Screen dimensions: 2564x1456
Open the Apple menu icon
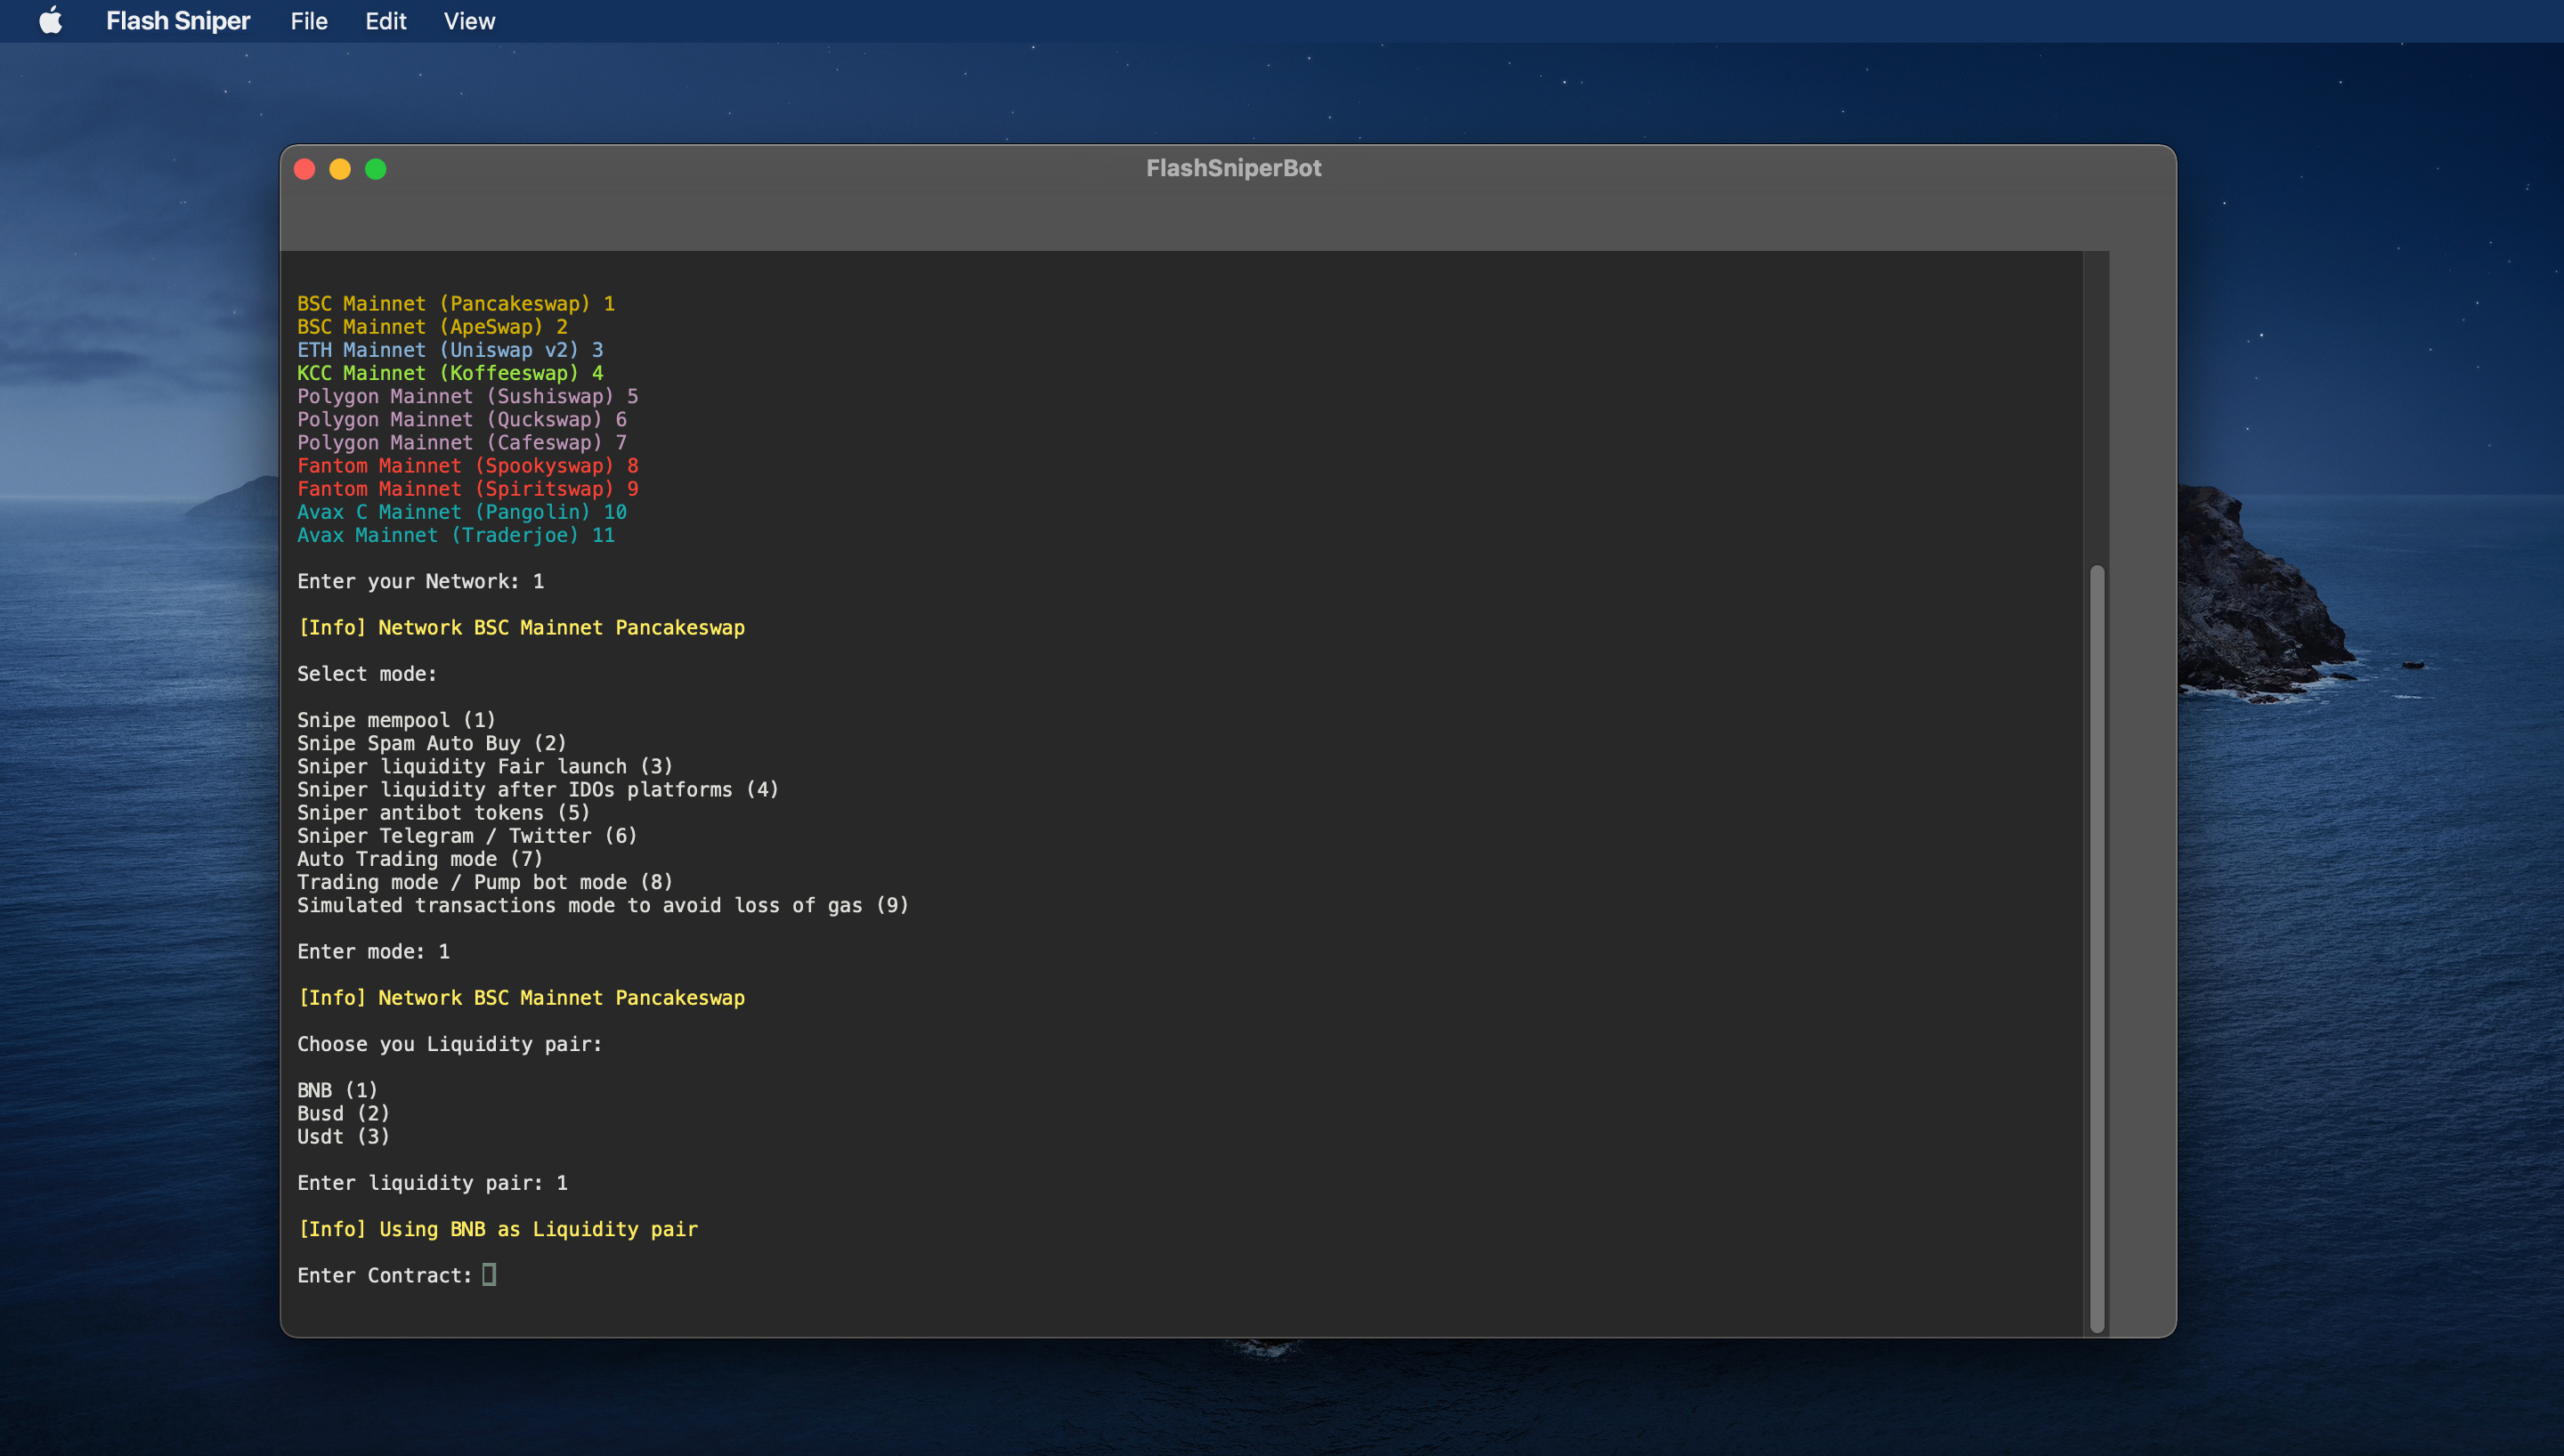[x=50, y=21]
